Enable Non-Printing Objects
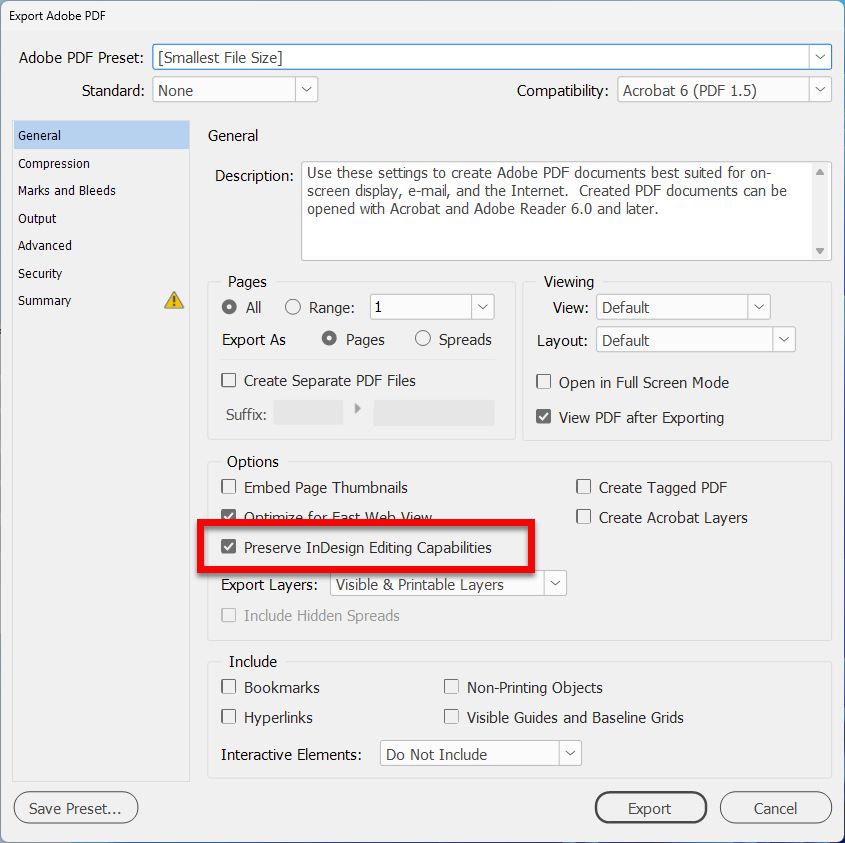Viewport: 845px width, 843px height. coord(451,687)
